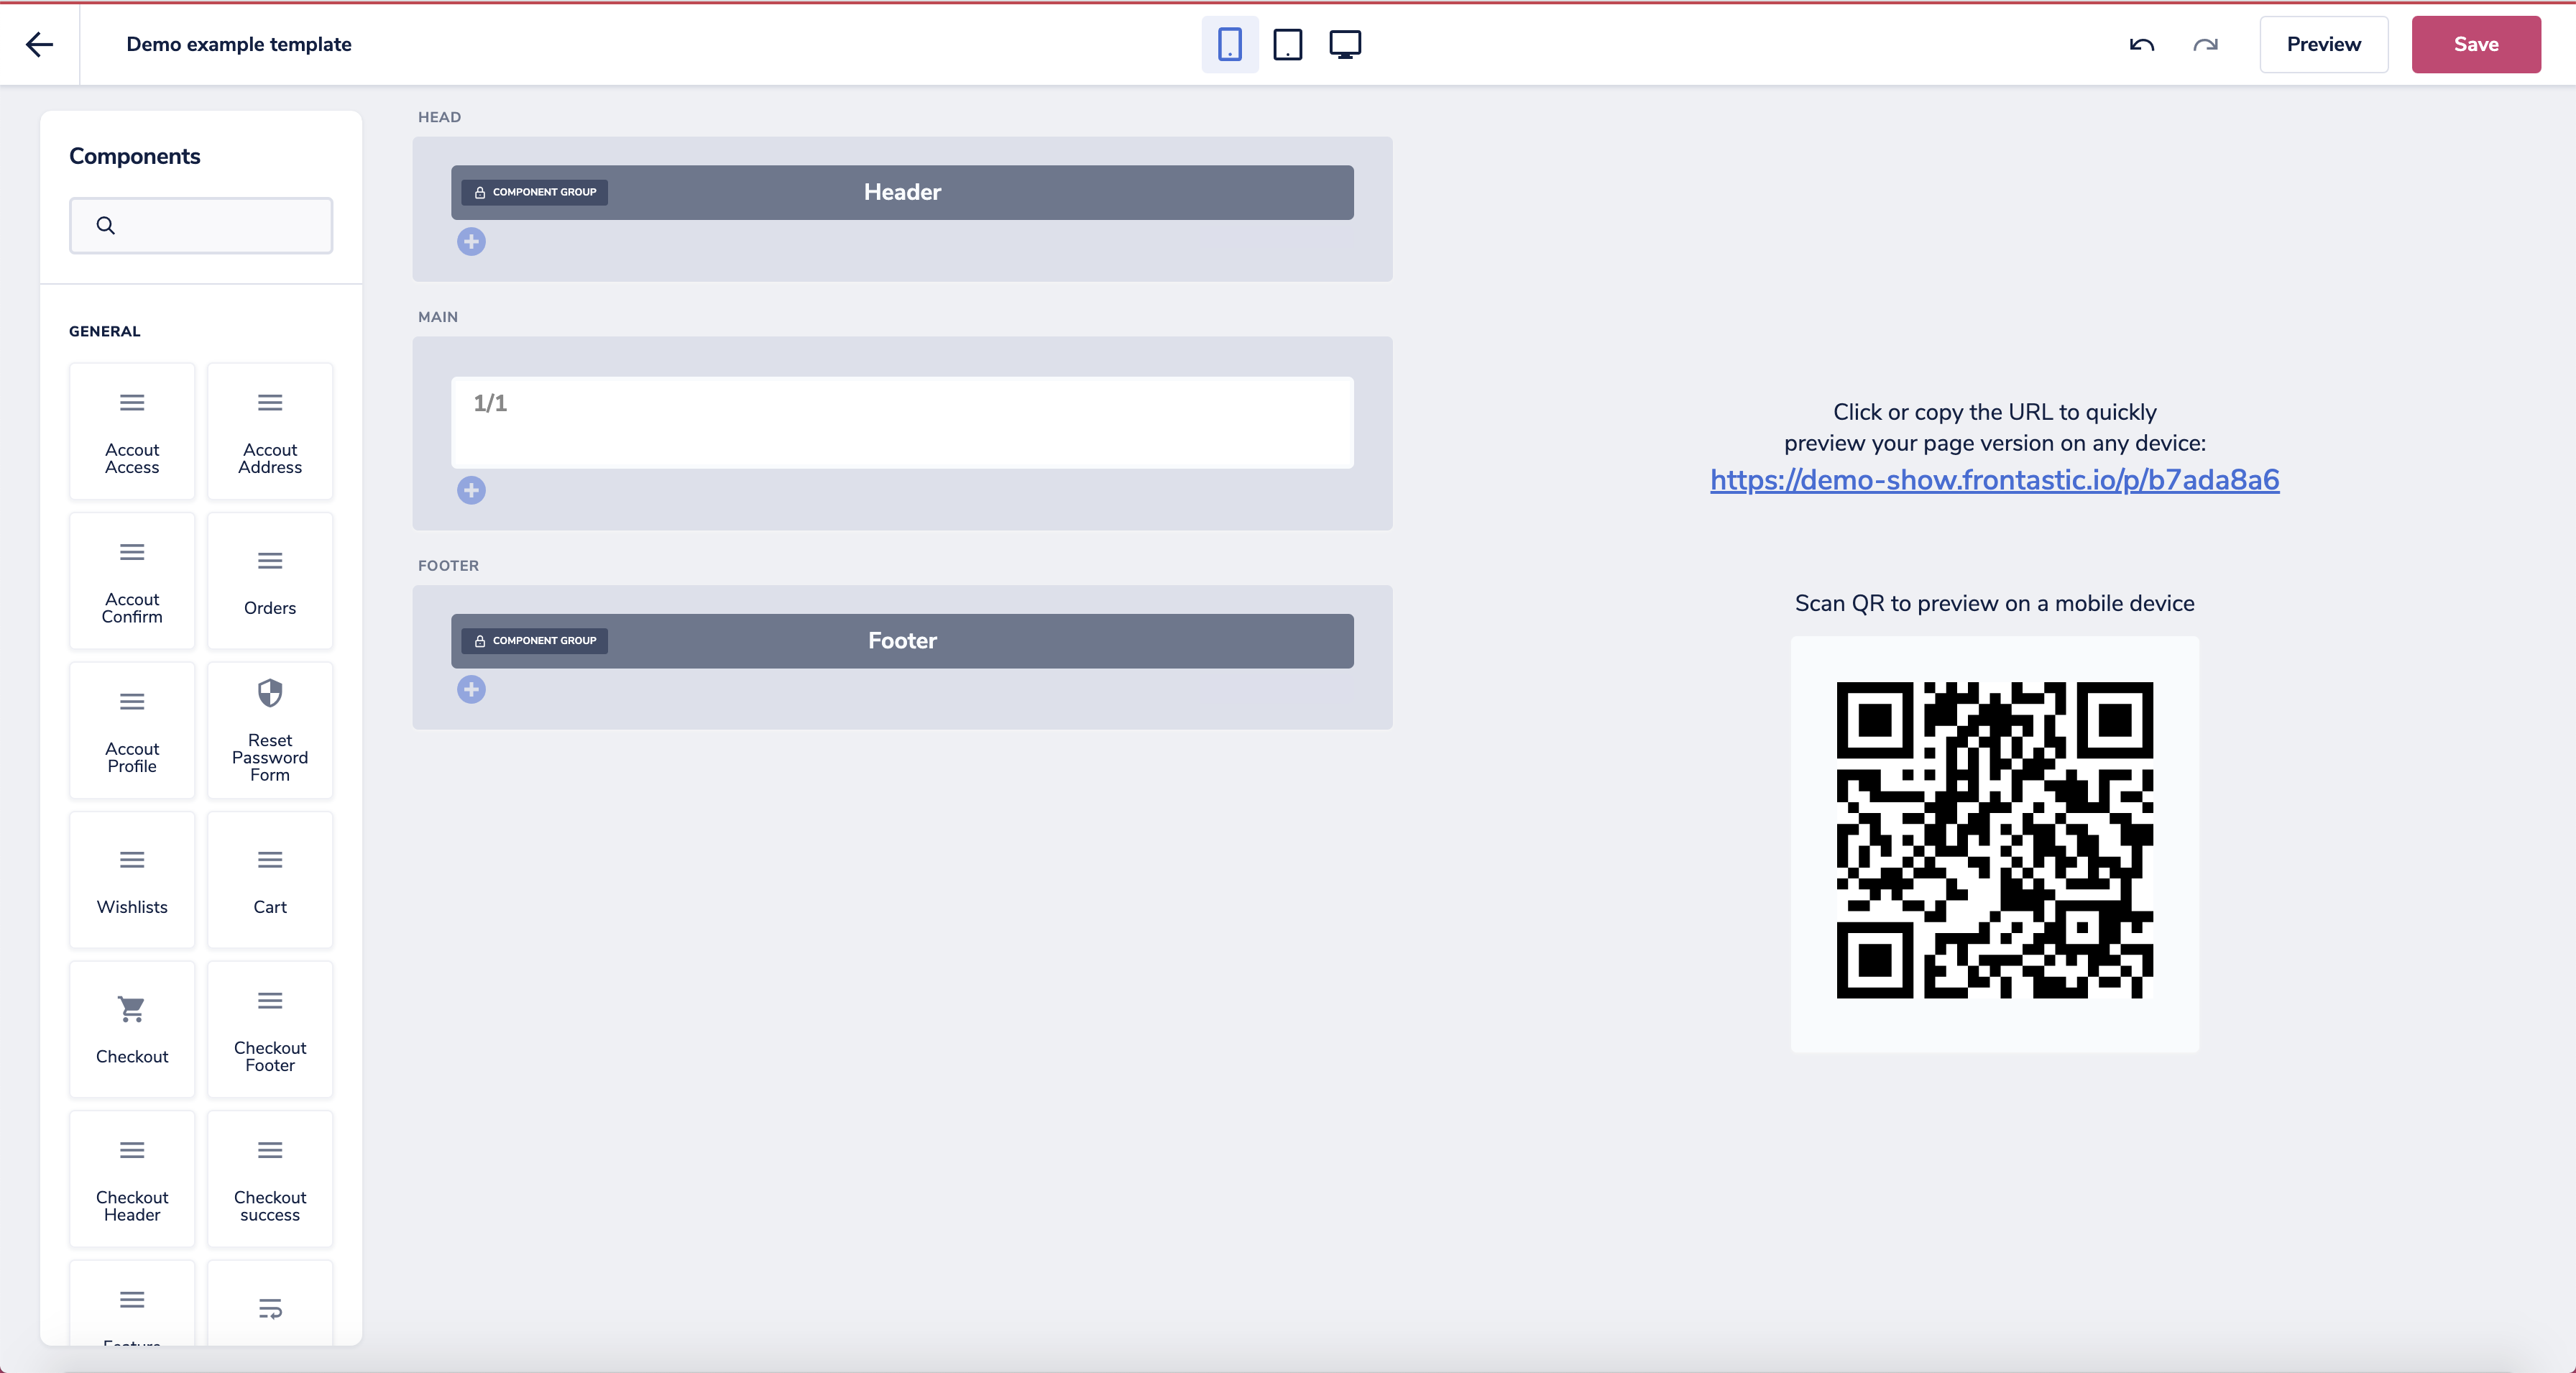Select the Checkout cart-icon component
The width and height of the screenshot is (2576, 1373).
(x=132, y=1029)
